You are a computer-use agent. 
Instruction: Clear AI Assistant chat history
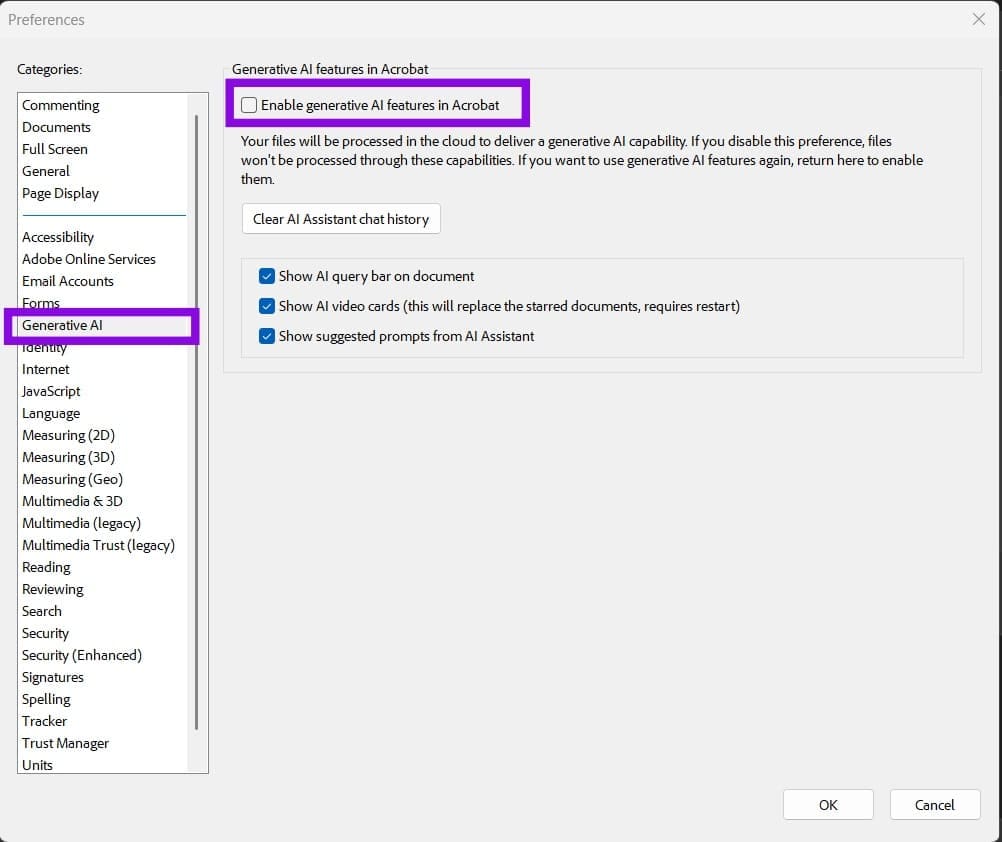pyautogui.click(x=341, y=219)
